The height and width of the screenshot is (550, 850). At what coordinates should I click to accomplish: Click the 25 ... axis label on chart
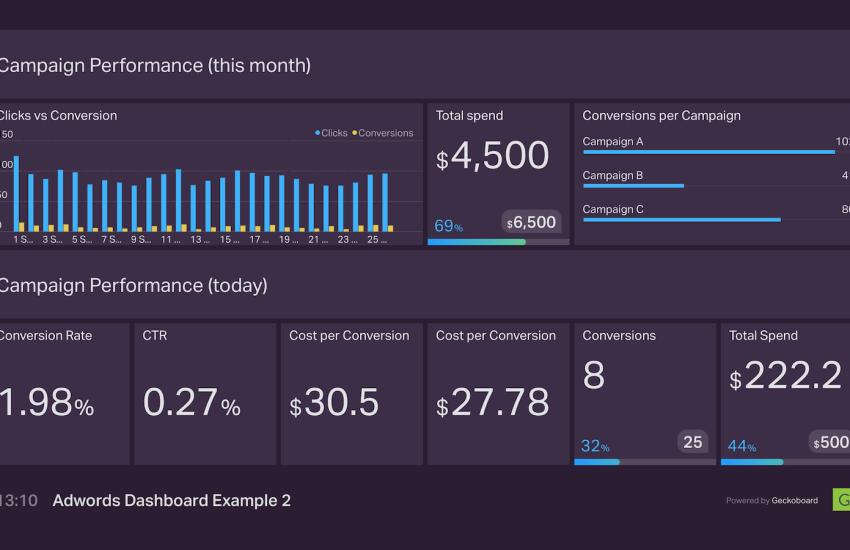click(377, 239)
